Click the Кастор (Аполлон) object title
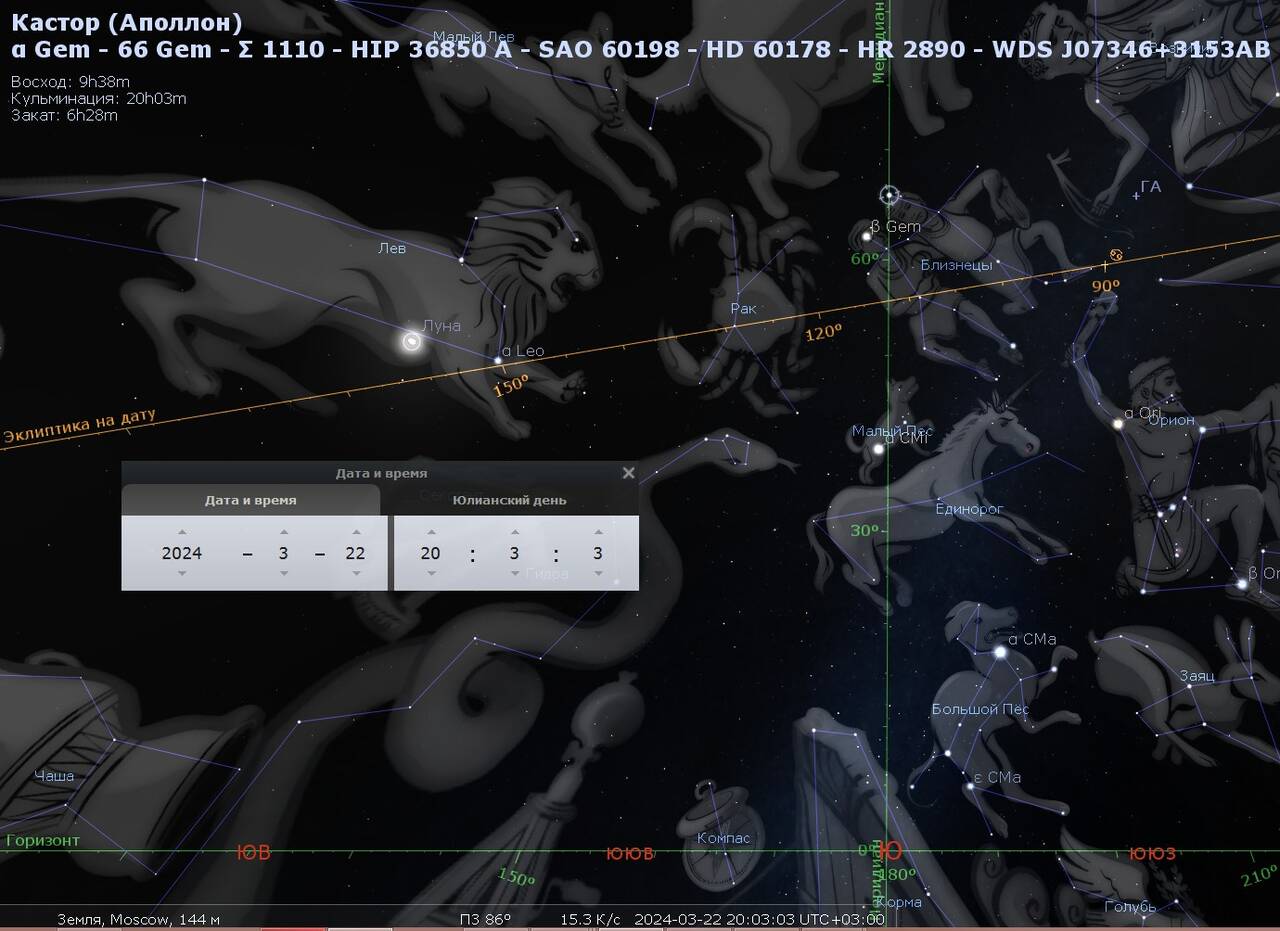This screenshot has height=931, width=1280. click(x=127, y=22)
